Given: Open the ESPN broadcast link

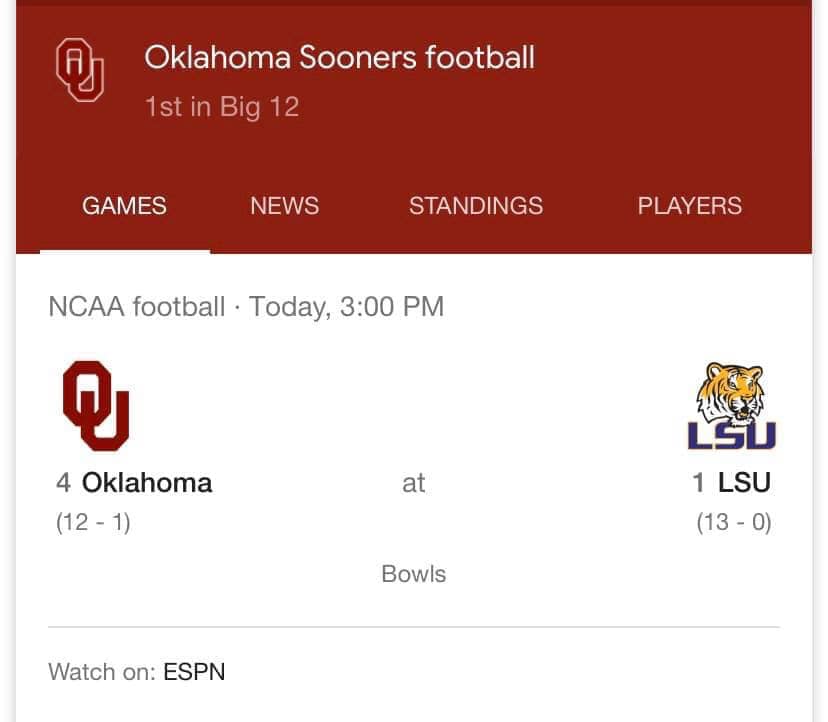Looking at the screenshot, I should point(194,671).
